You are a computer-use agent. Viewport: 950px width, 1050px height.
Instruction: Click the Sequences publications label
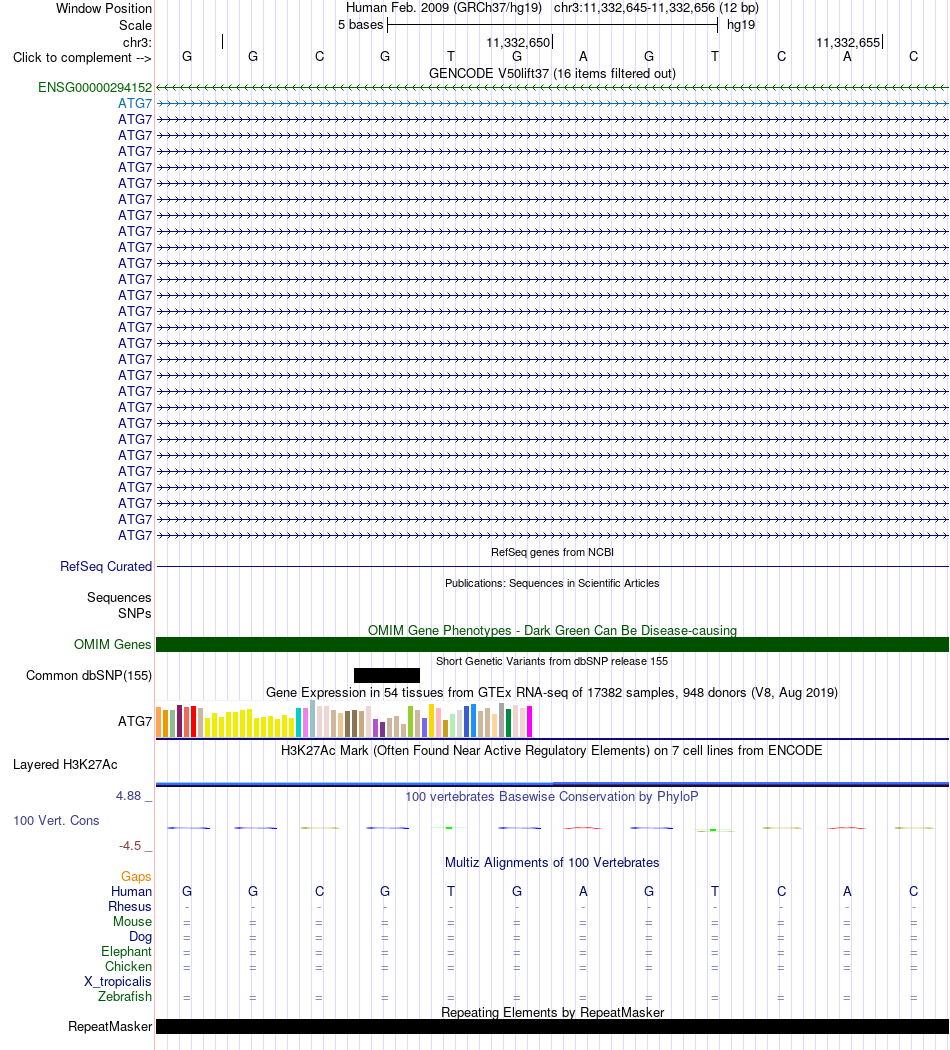(119, 597)
